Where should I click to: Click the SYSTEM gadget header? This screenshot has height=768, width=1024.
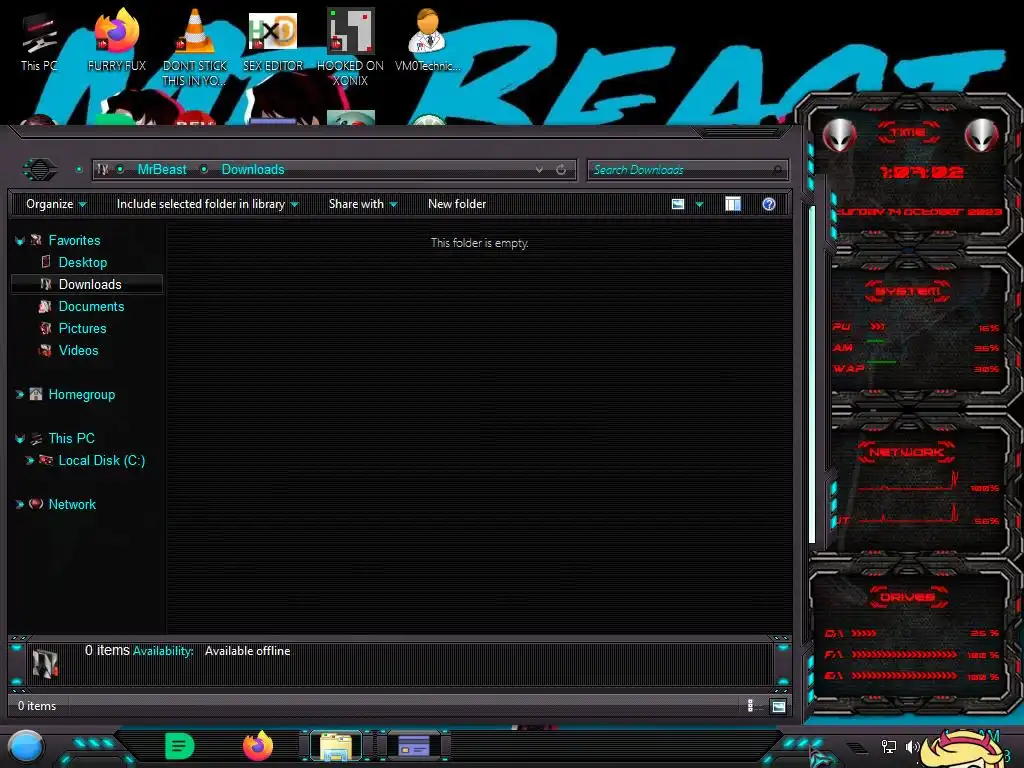908,291
